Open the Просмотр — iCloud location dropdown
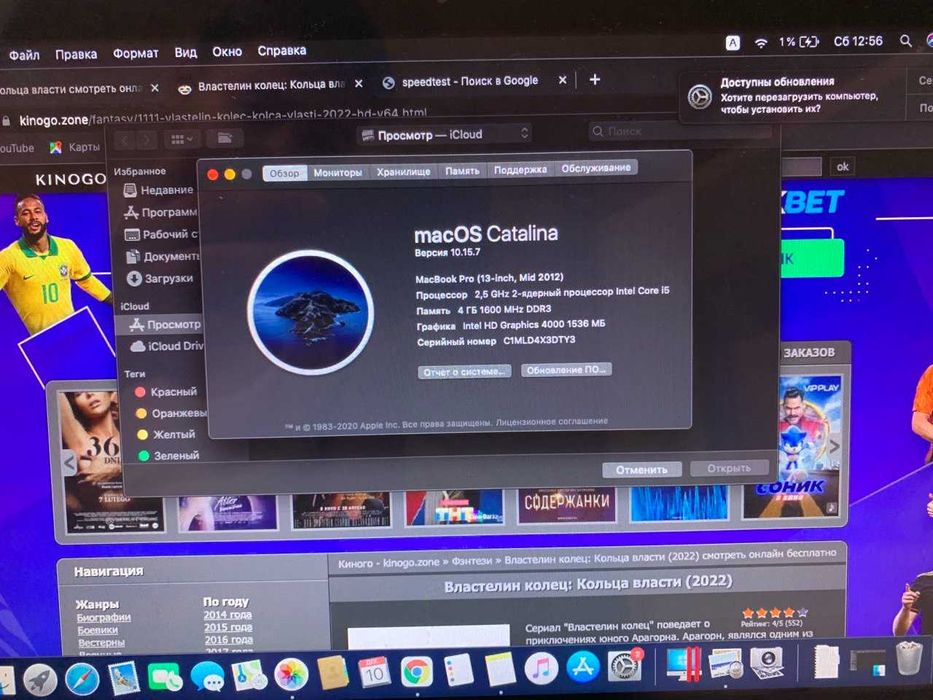 pyautogui.click(x=444, y=135)
